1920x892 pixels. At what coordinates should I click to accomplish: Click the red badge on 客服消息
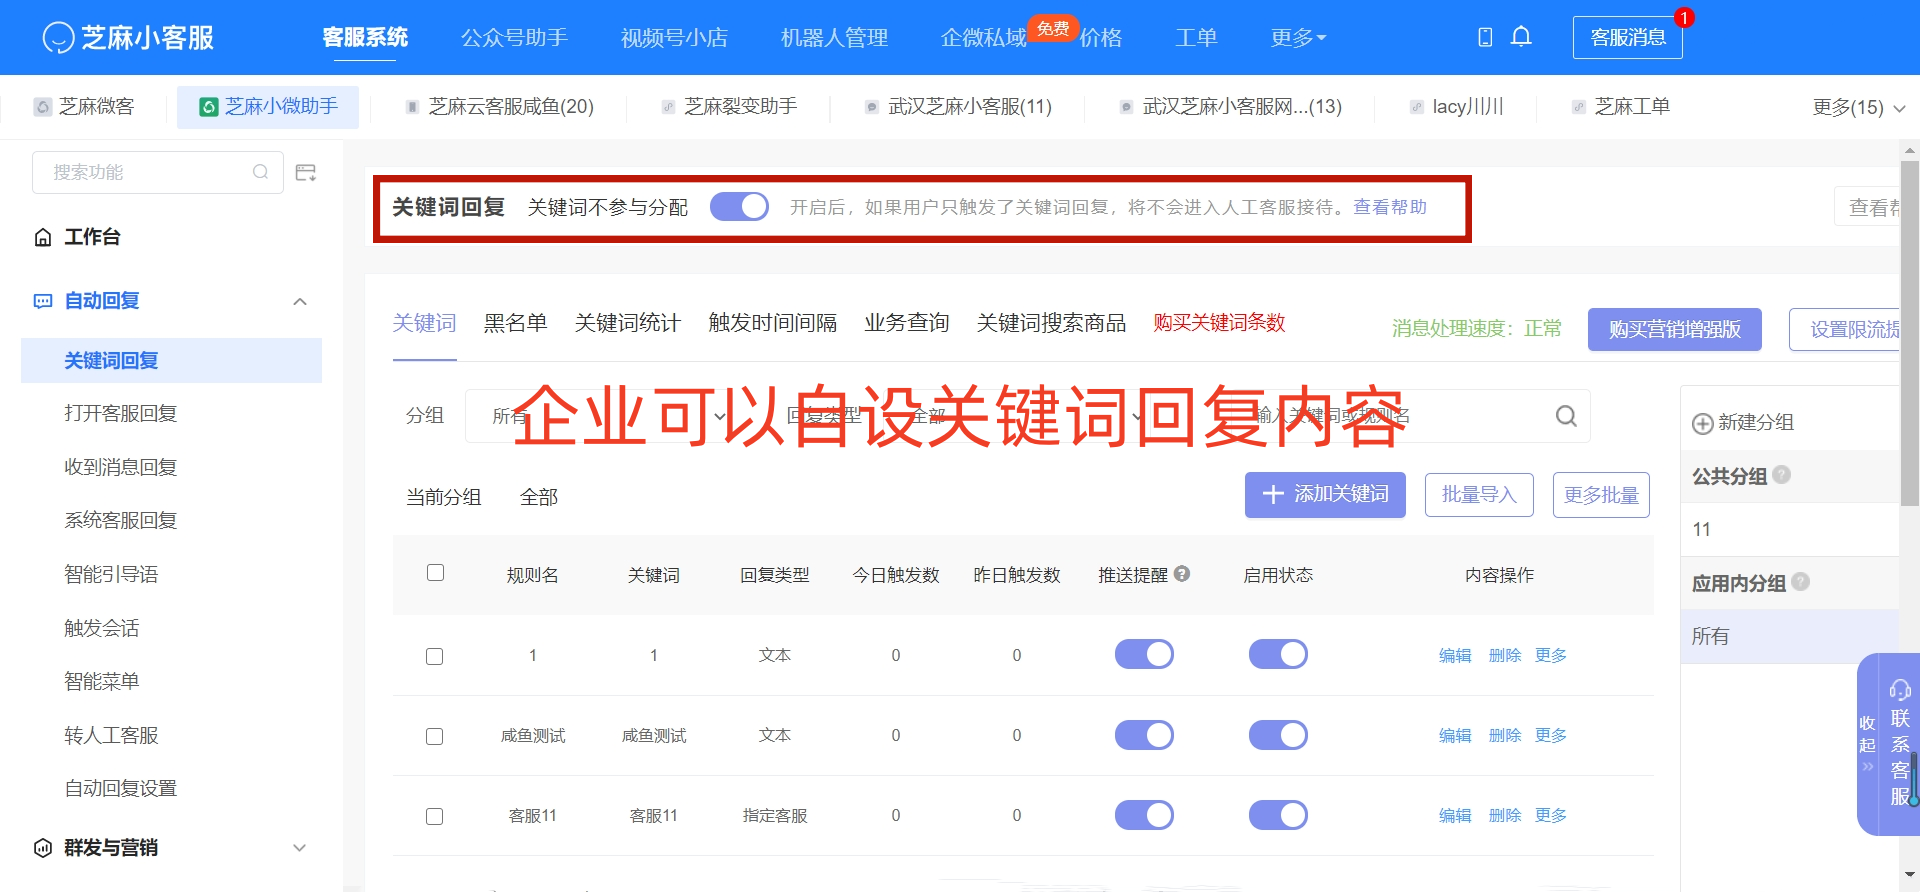[x=1684, y=18]
